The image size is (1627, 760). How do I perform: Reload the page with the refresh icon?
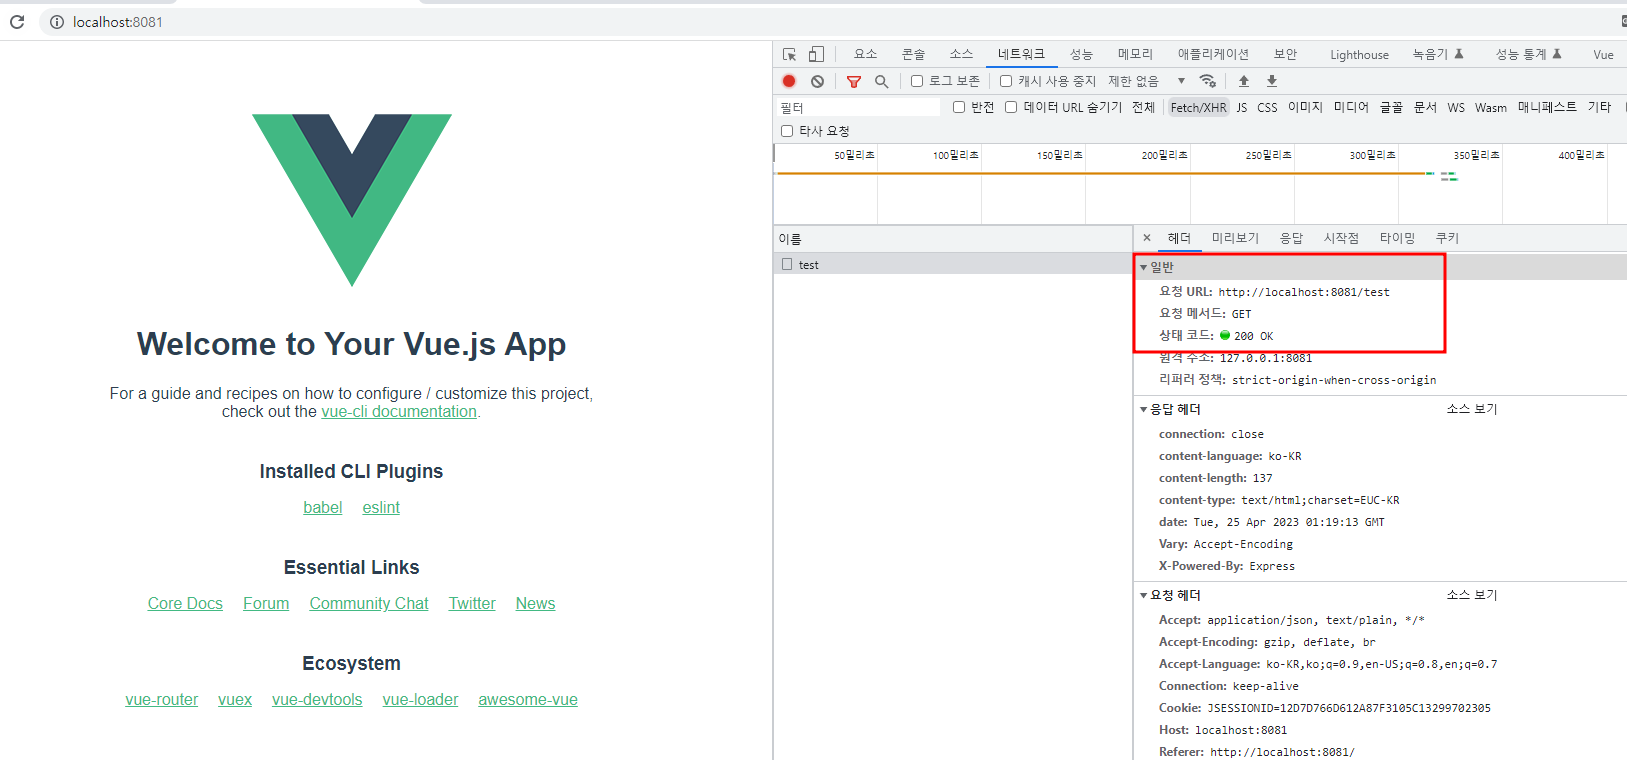(17, 21)
